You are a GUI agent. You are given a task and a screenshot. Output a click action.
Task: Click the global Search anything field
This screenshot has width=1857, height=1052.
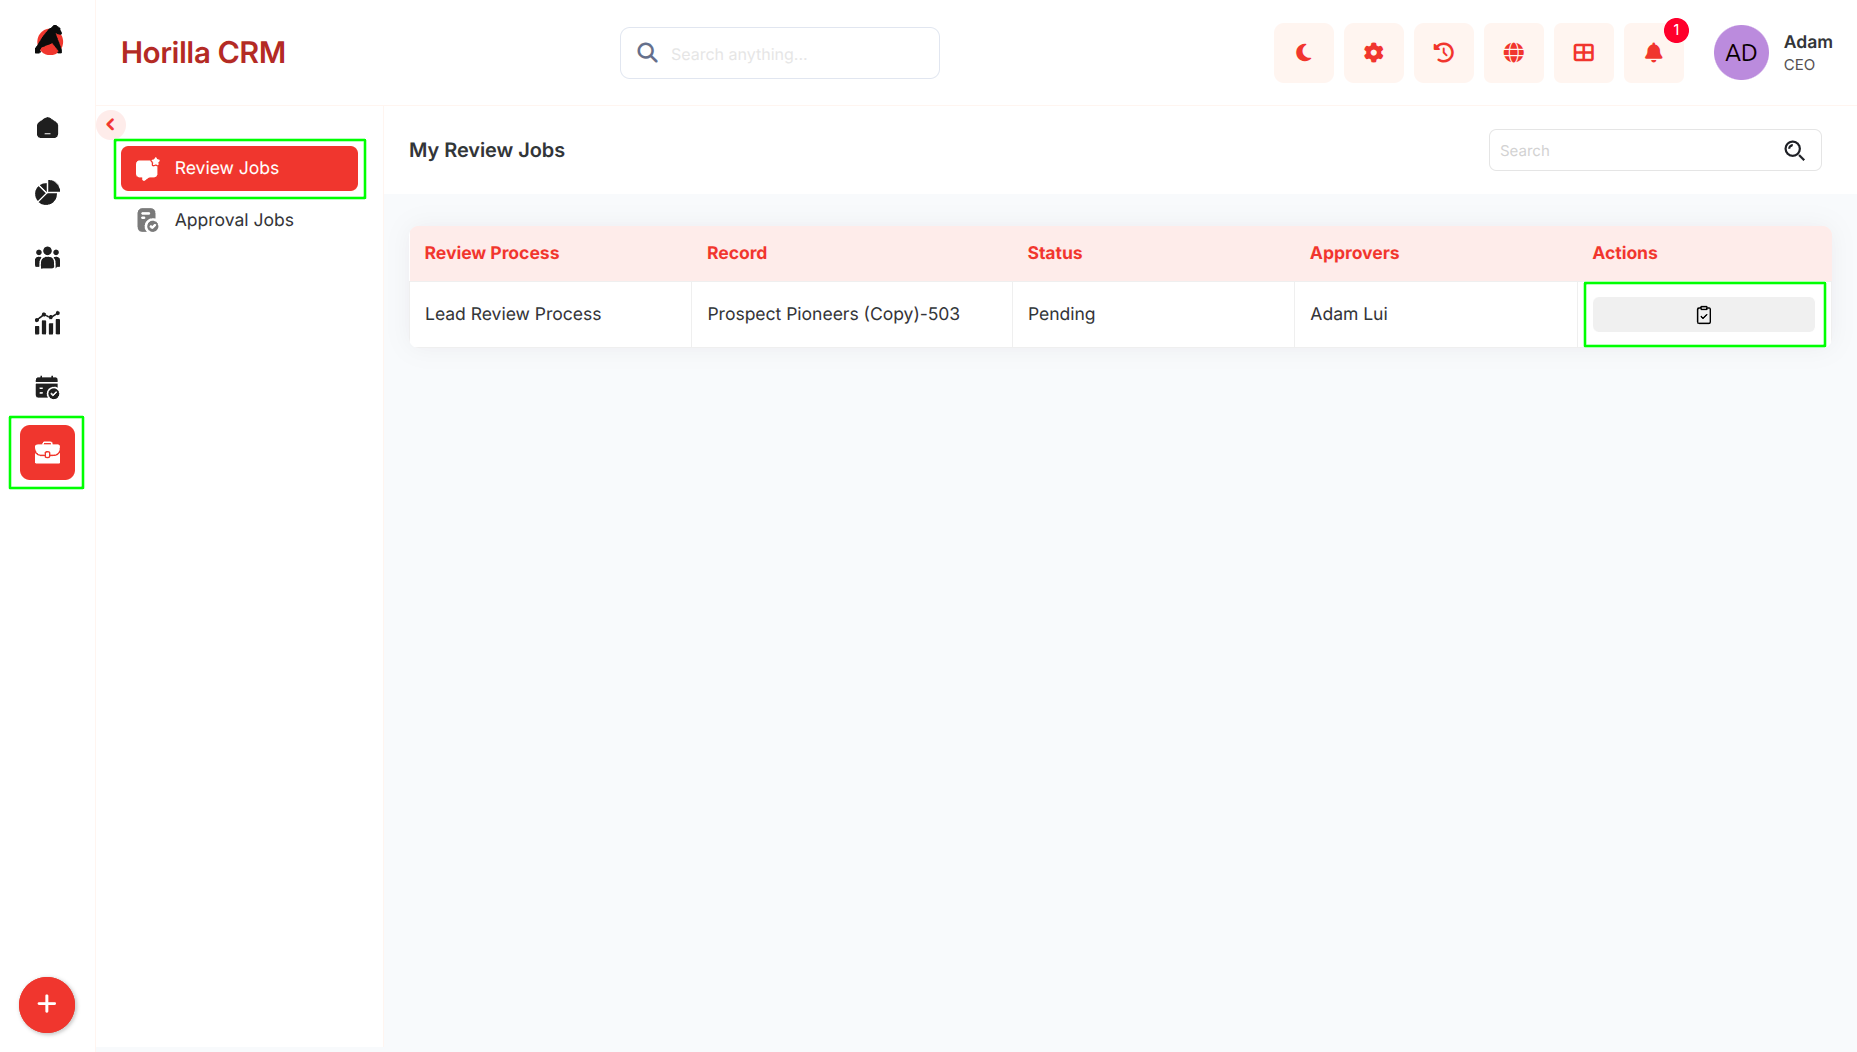pyautogui.click(x=780, y=53)
